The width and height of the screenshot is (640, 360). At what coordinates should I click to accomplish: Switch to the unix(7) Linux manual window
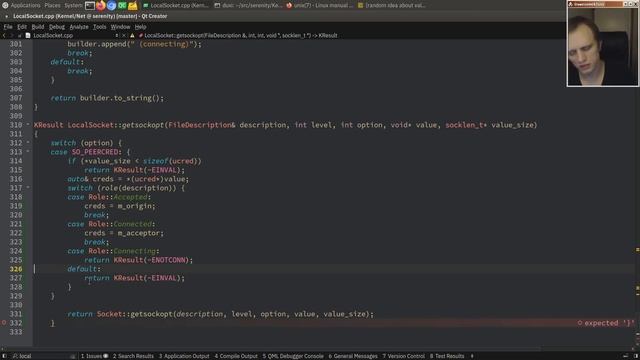(x=320, y=5)
